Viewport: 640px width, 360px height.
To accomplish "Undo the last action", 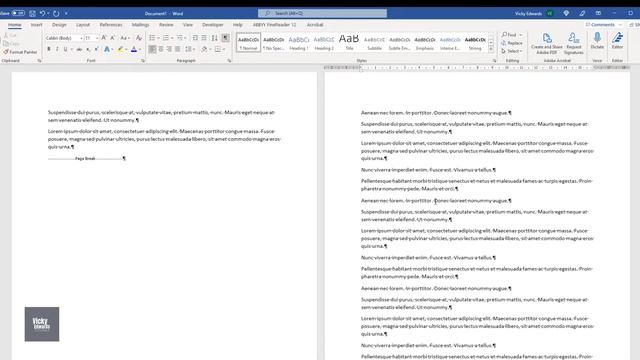I will [42, 13].
